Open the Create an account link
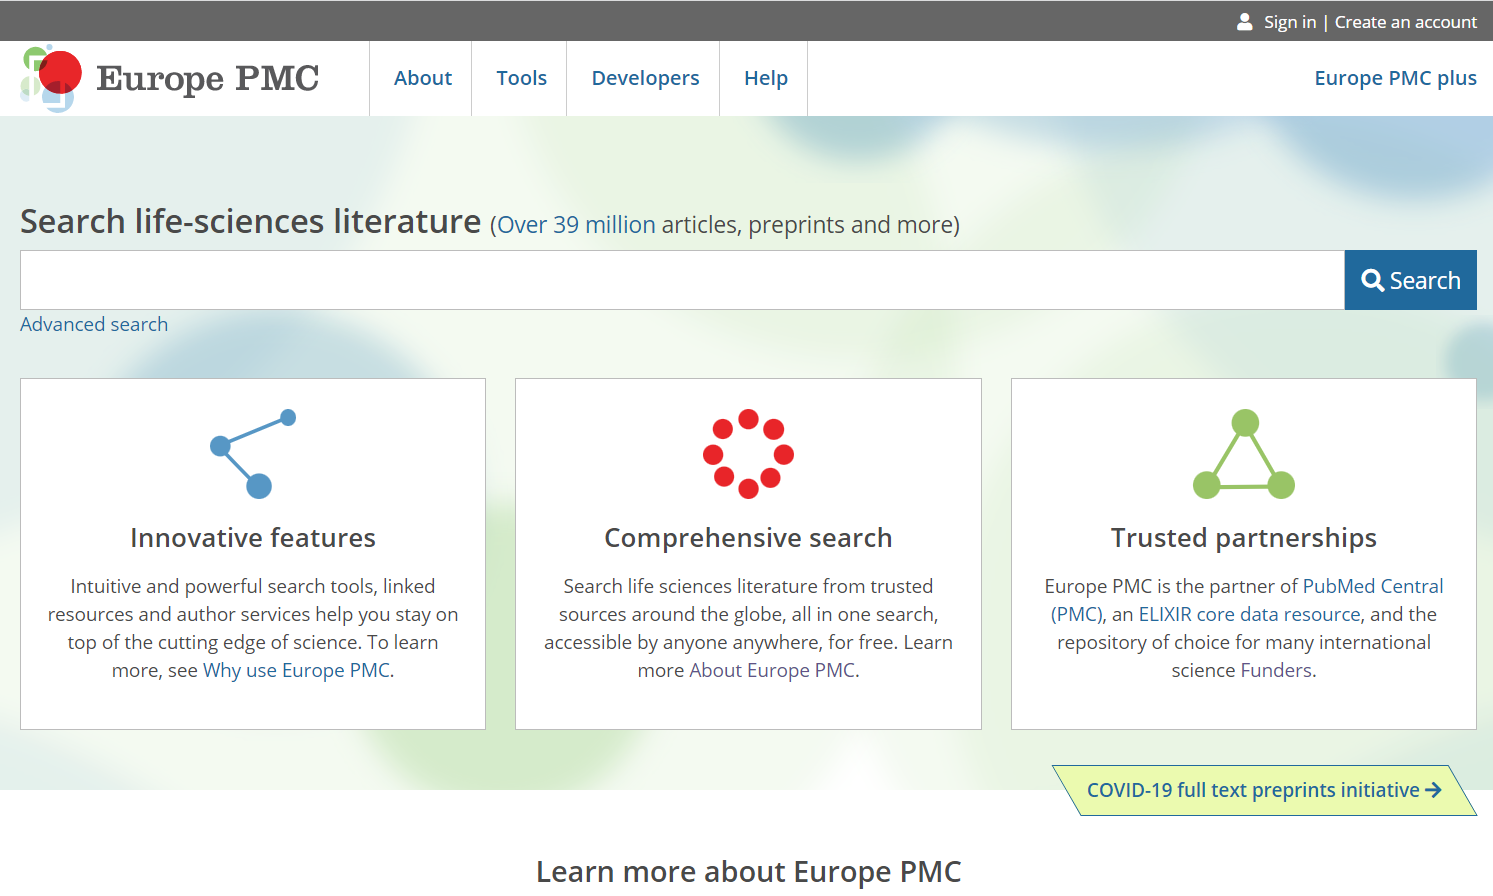This screenshot has height=896, width=1493. tap(1405, 22)
